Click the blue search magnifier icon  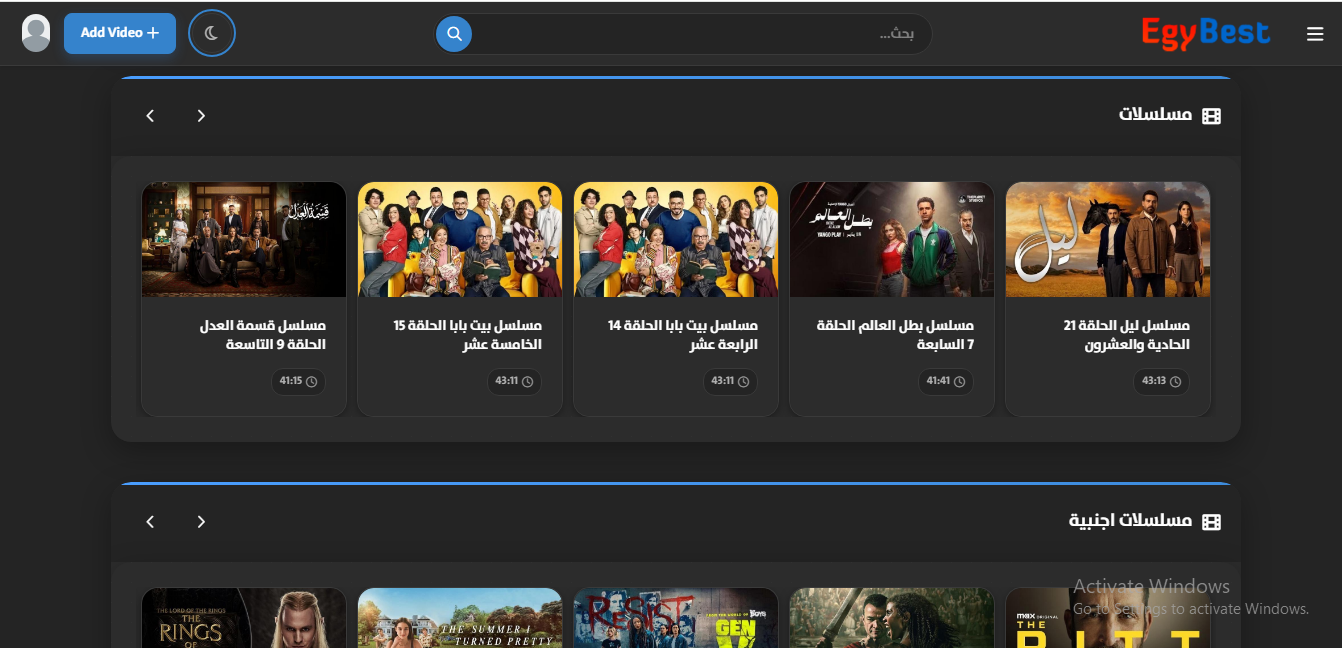(x=454, y=34)
